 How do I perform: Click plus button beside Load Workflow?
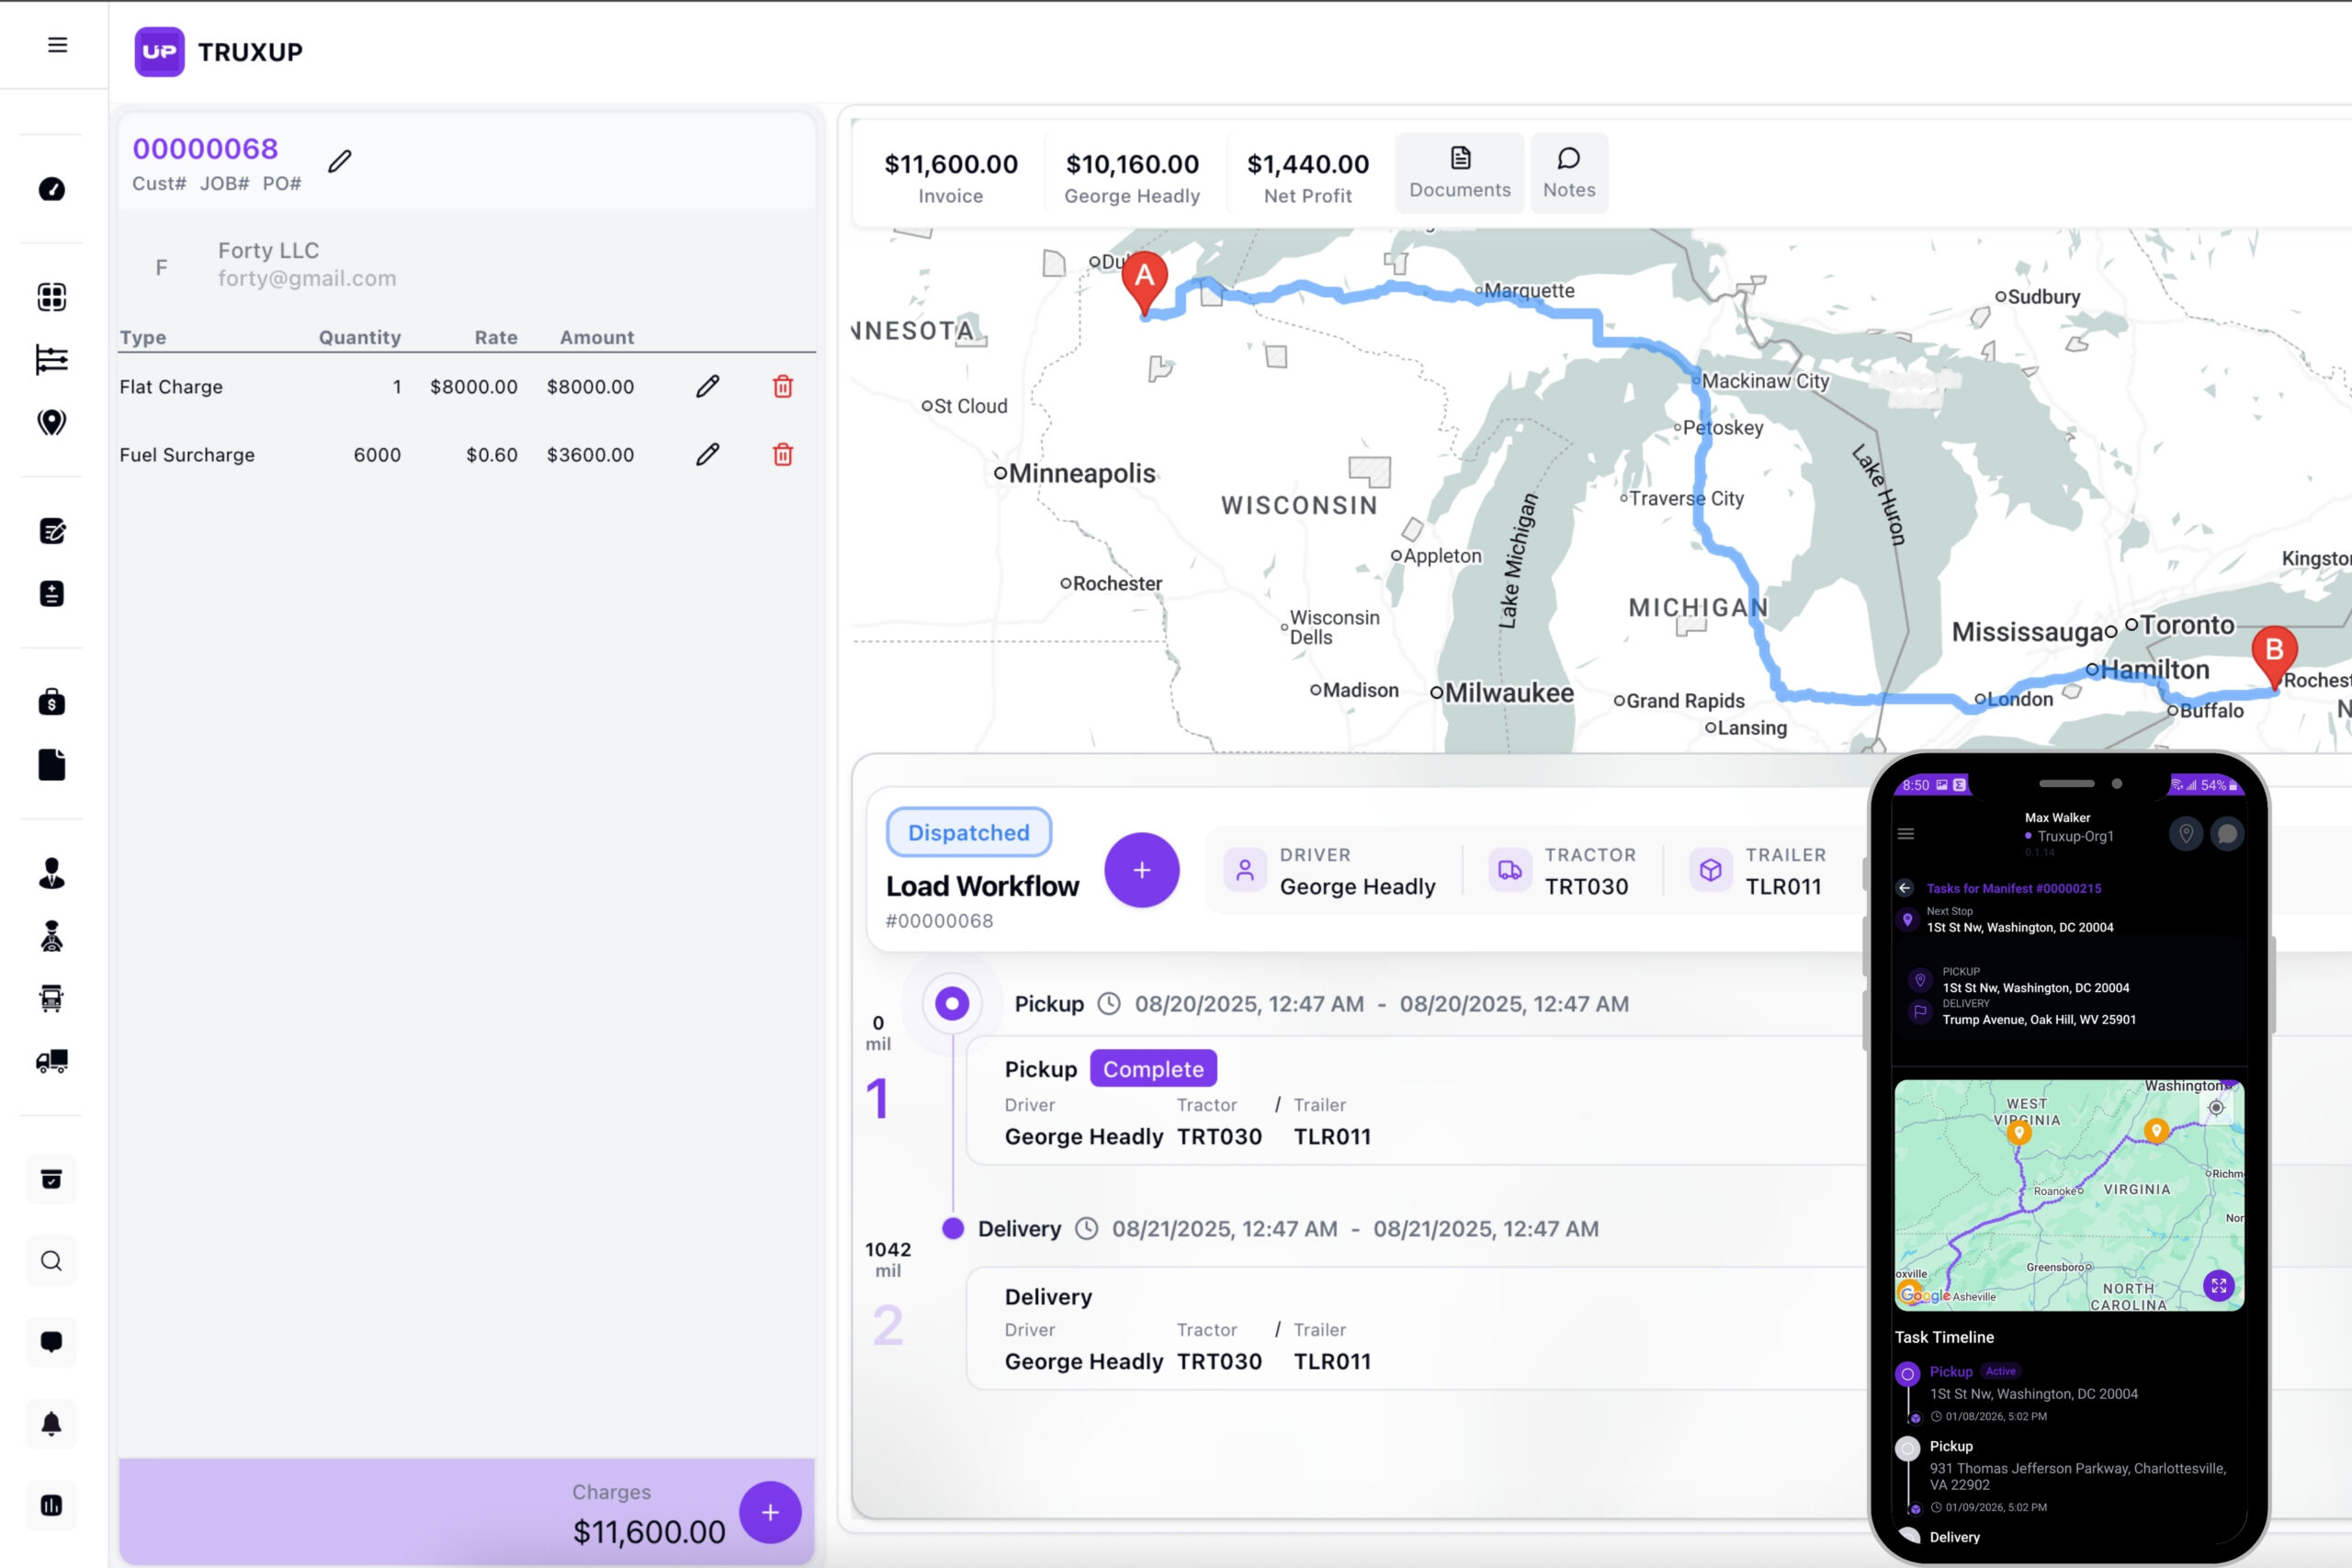[x=1141, y=870]
